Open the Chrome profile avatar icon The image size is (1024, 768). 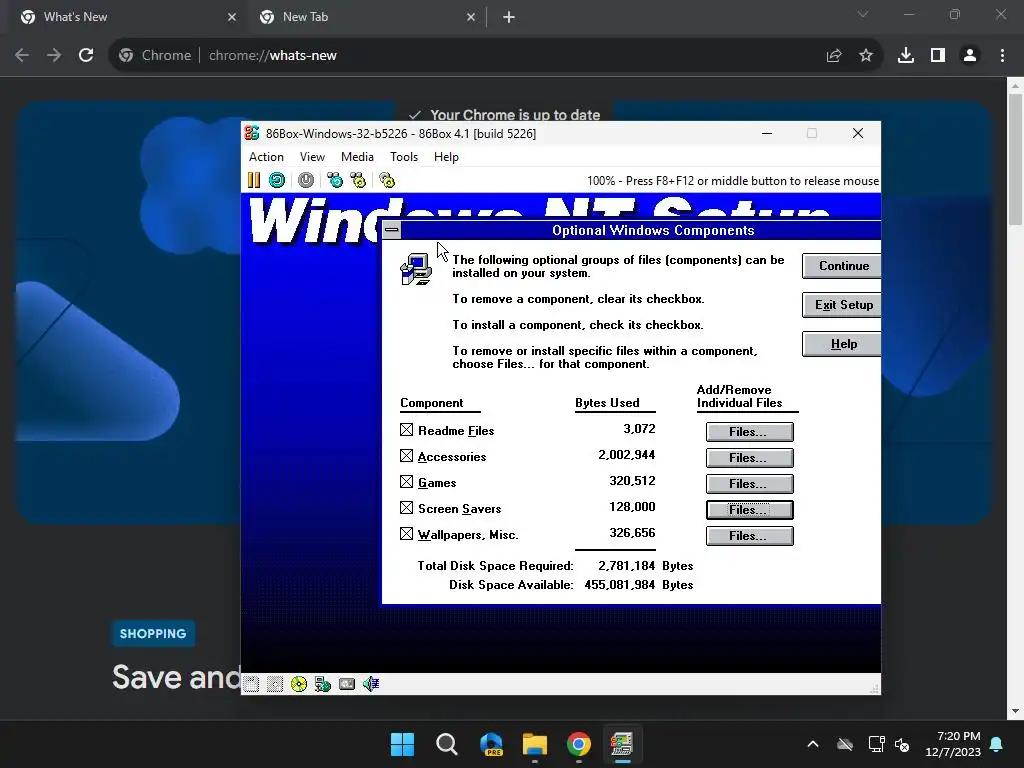point(970,56)
